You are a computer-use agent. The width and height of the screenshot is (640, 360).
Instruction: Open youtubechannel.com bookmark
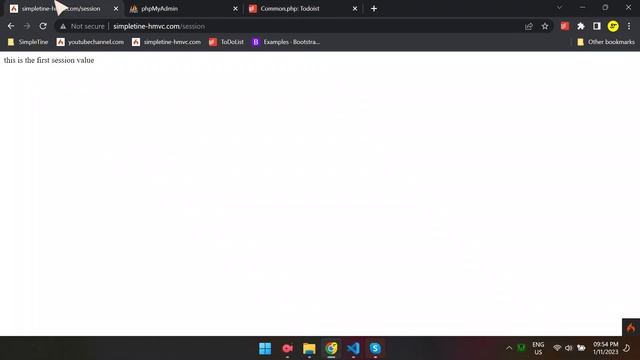click(x=90, y=42)
